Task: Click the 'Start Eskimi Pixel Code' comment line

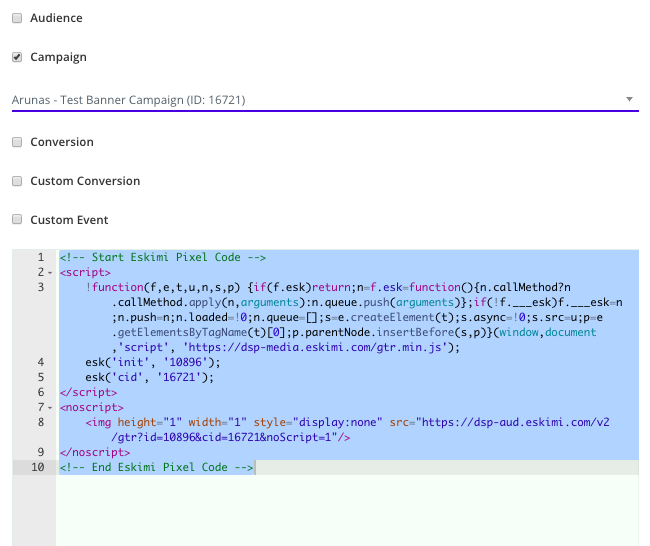Action: pos(162,257)
